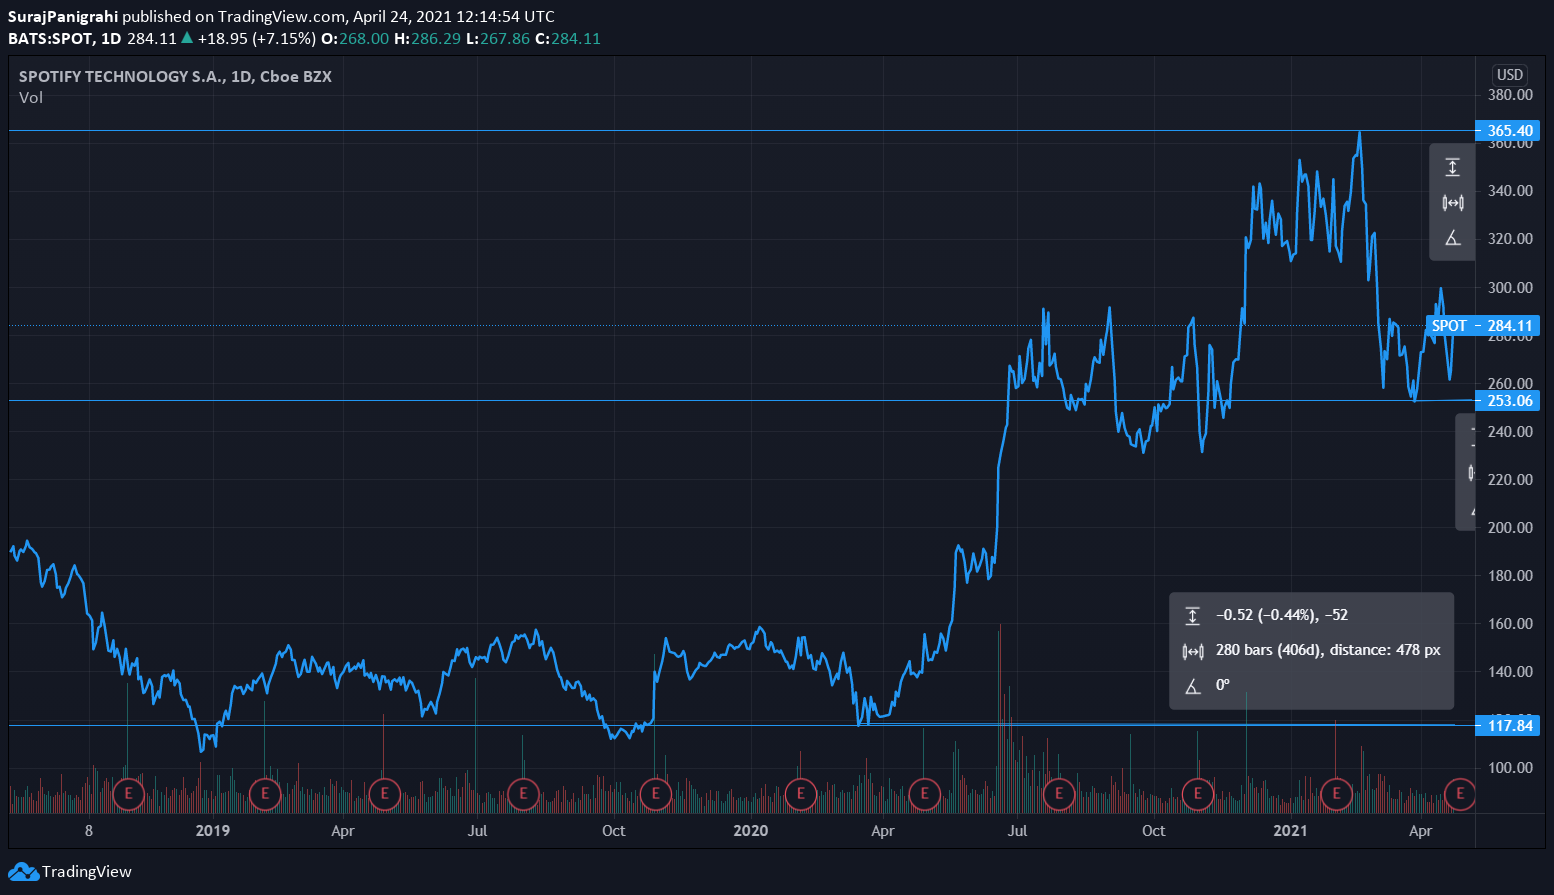Click bars range icon beside 280 bars text
The width and height of the screenshot is (1554, 895).
(1192, 651)
